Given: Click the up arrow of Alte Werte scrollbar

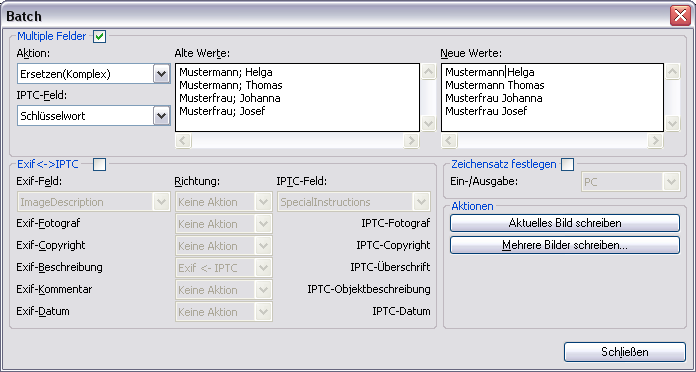Looking at the screenshot, I should [x=428, y=72].
